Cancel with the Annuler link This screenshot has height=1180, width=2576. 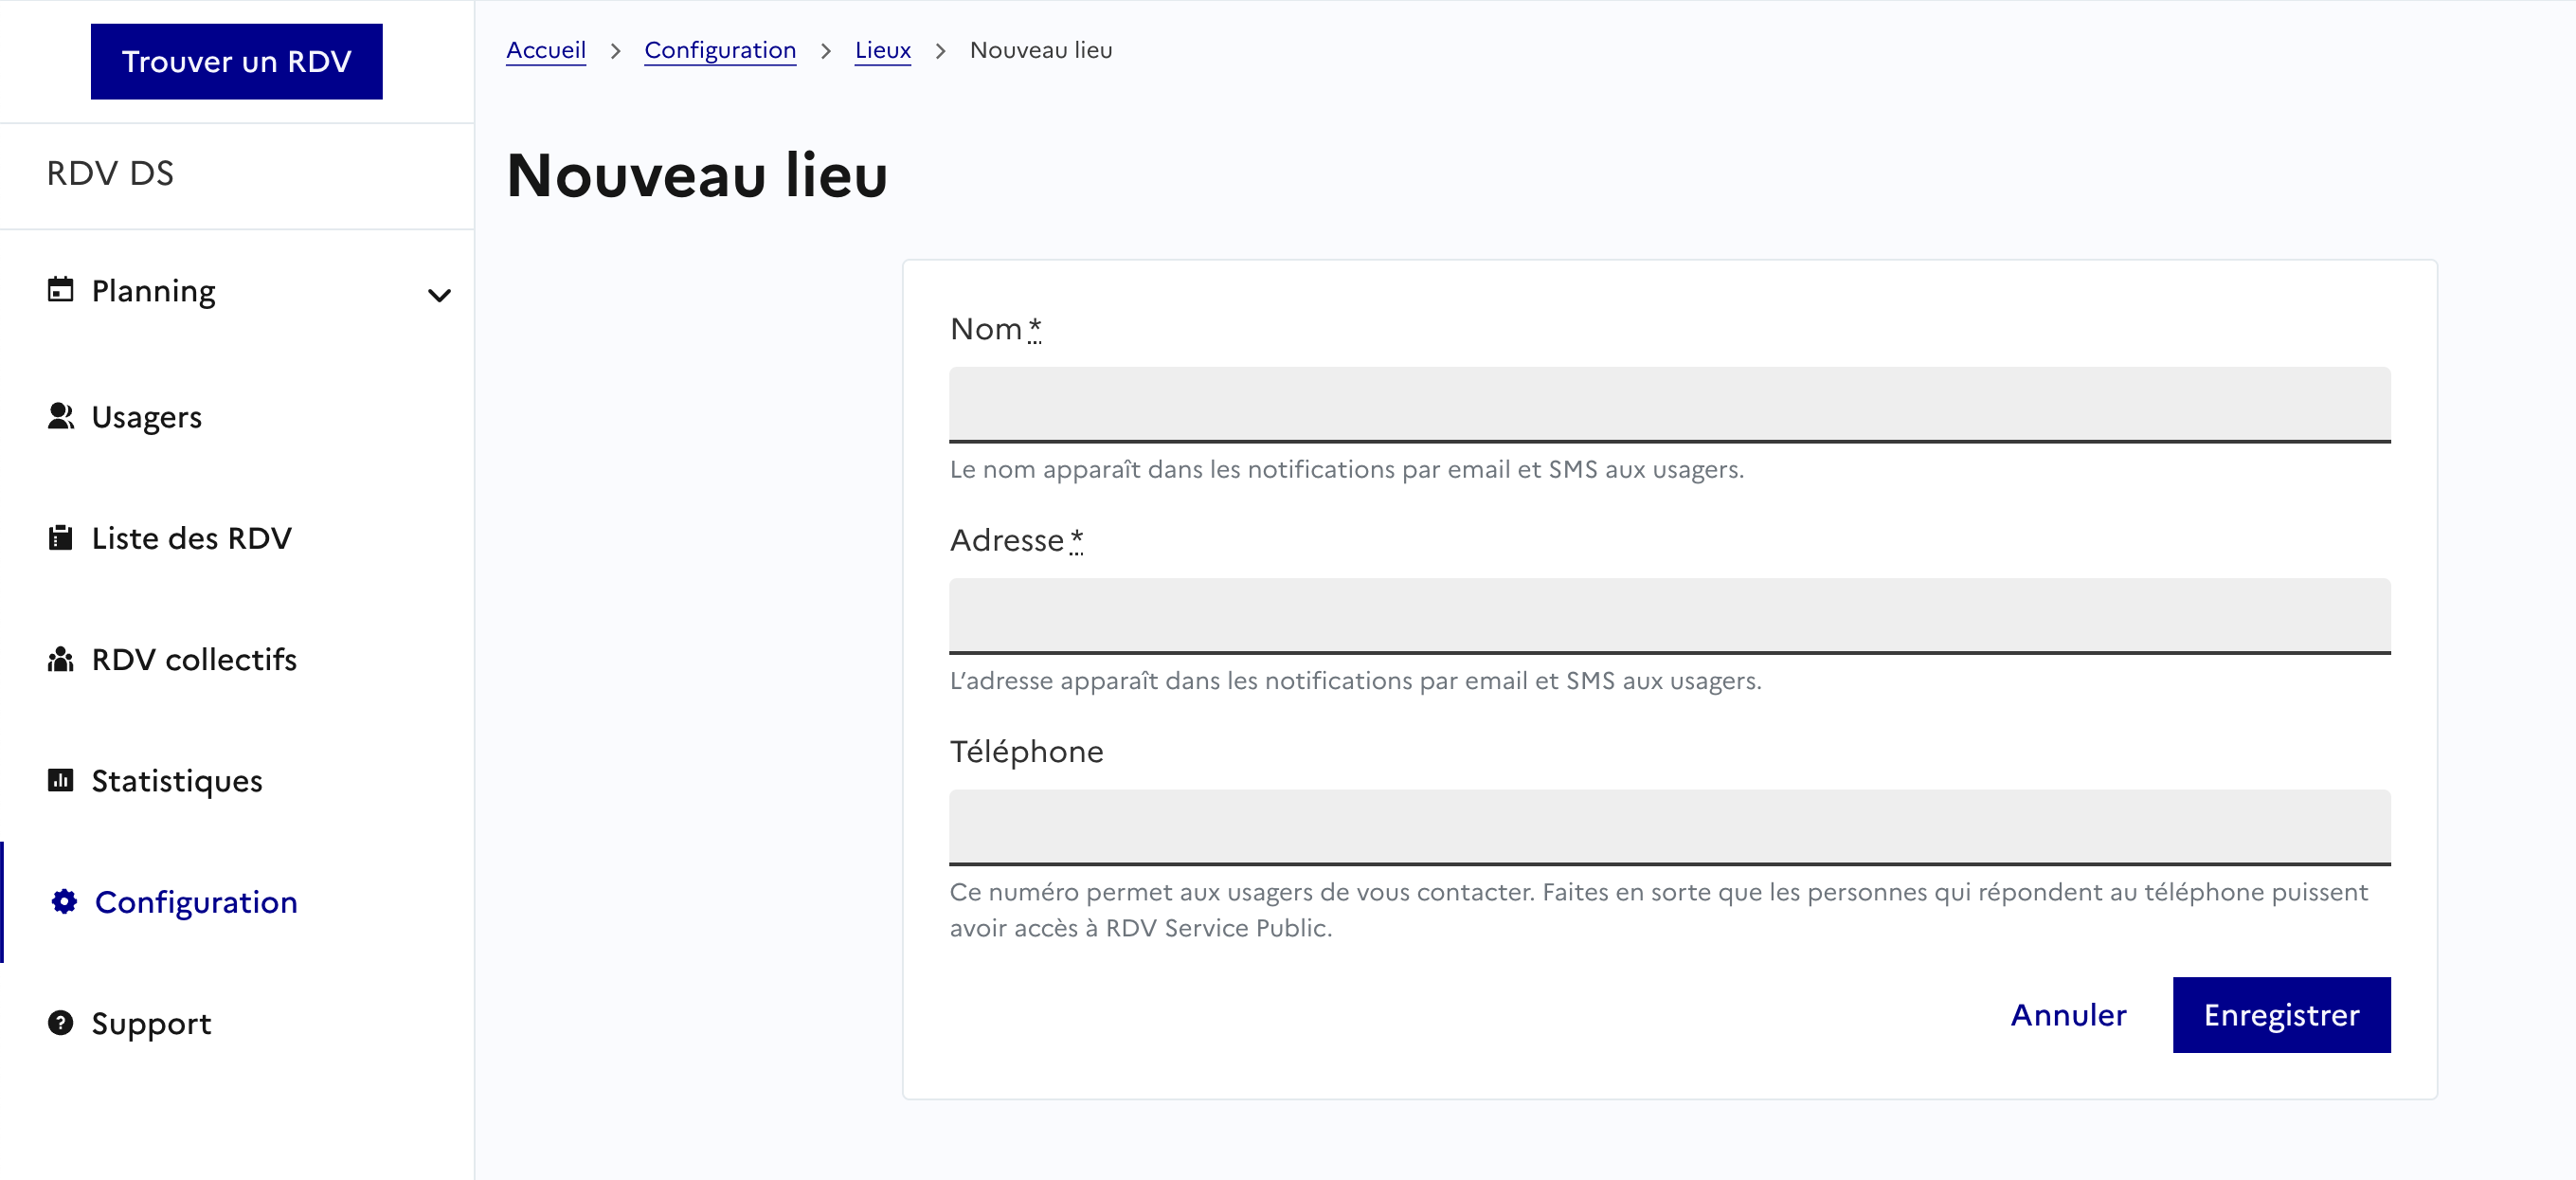[2068, 1015]
